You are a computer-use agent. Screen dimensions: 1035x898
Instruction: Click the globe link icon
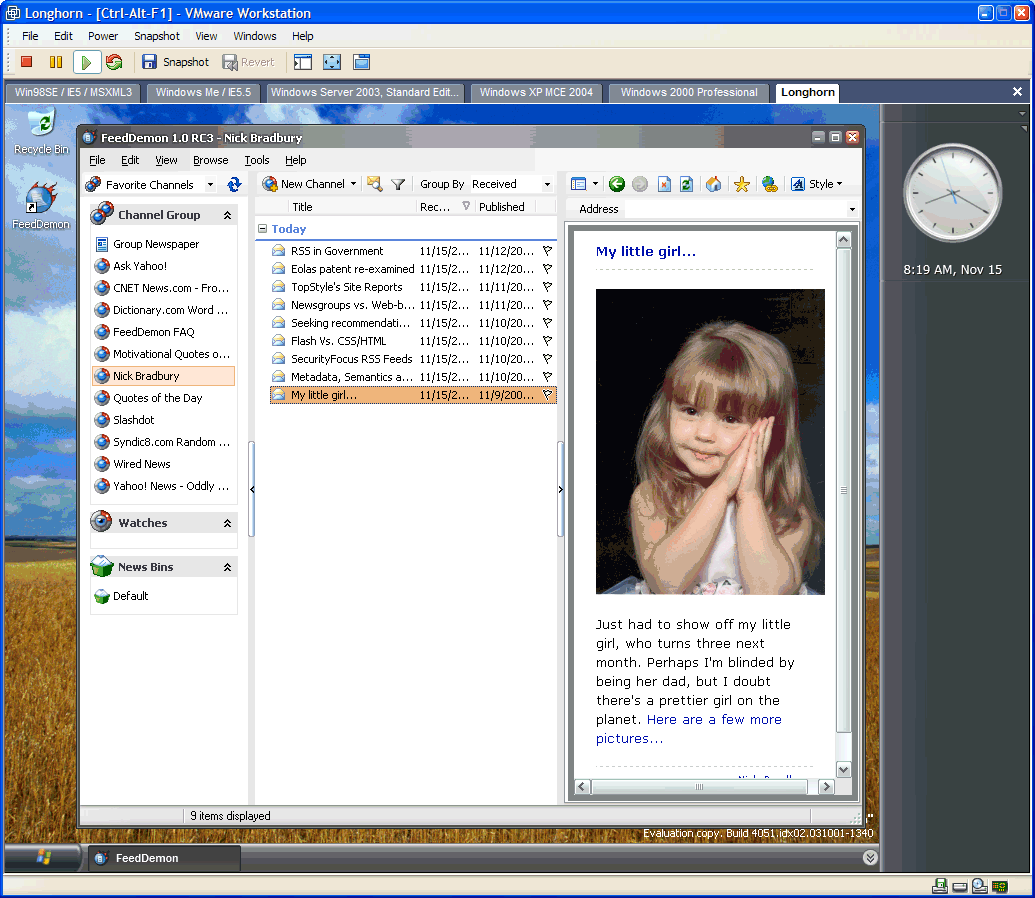[x=770, y=184]
